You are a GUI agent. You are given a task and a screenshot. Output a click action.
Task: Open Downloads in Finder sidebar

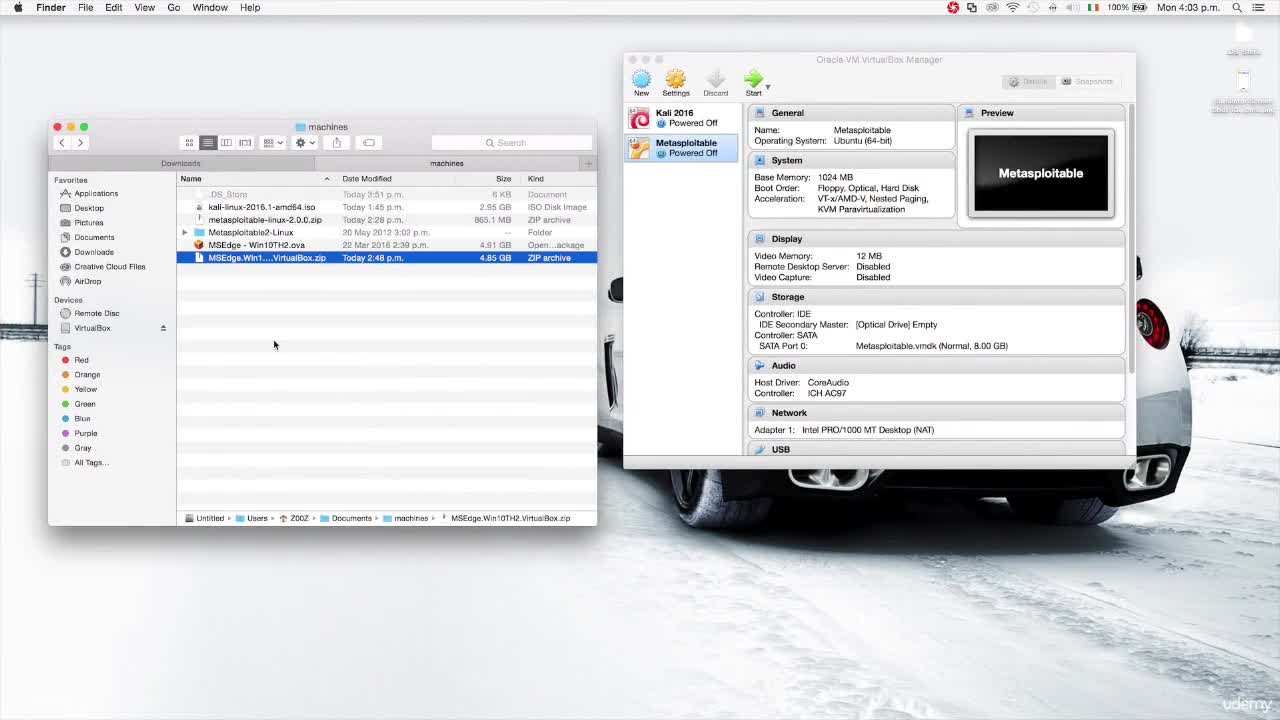tap(93, 252)
